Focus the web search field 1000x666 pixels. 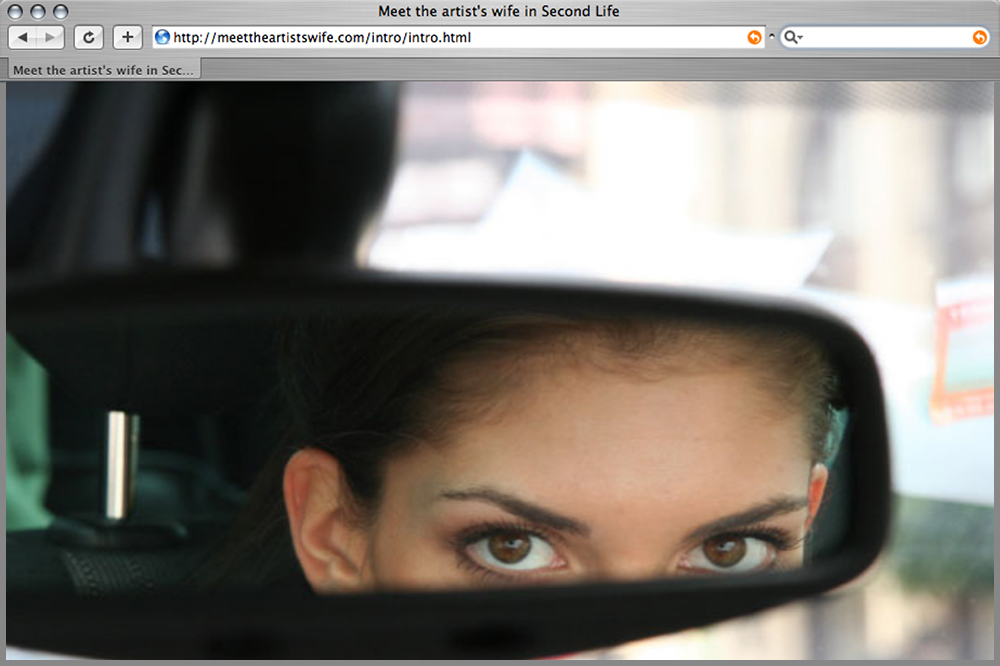[885, 38]
